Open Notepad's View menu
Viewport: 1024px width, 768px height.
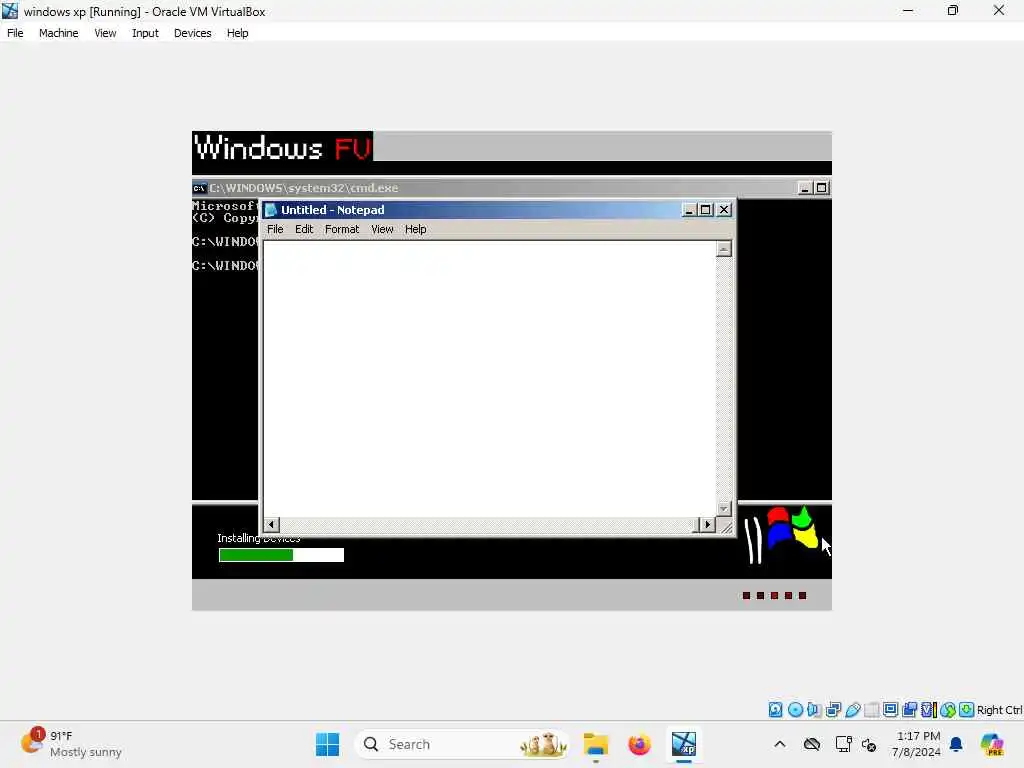[x=382, y=229]
